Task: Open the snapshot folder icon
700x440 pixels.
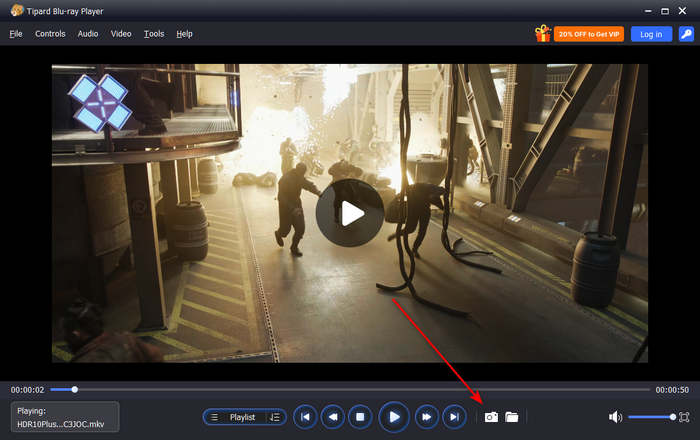Action: tap(512, 417)
